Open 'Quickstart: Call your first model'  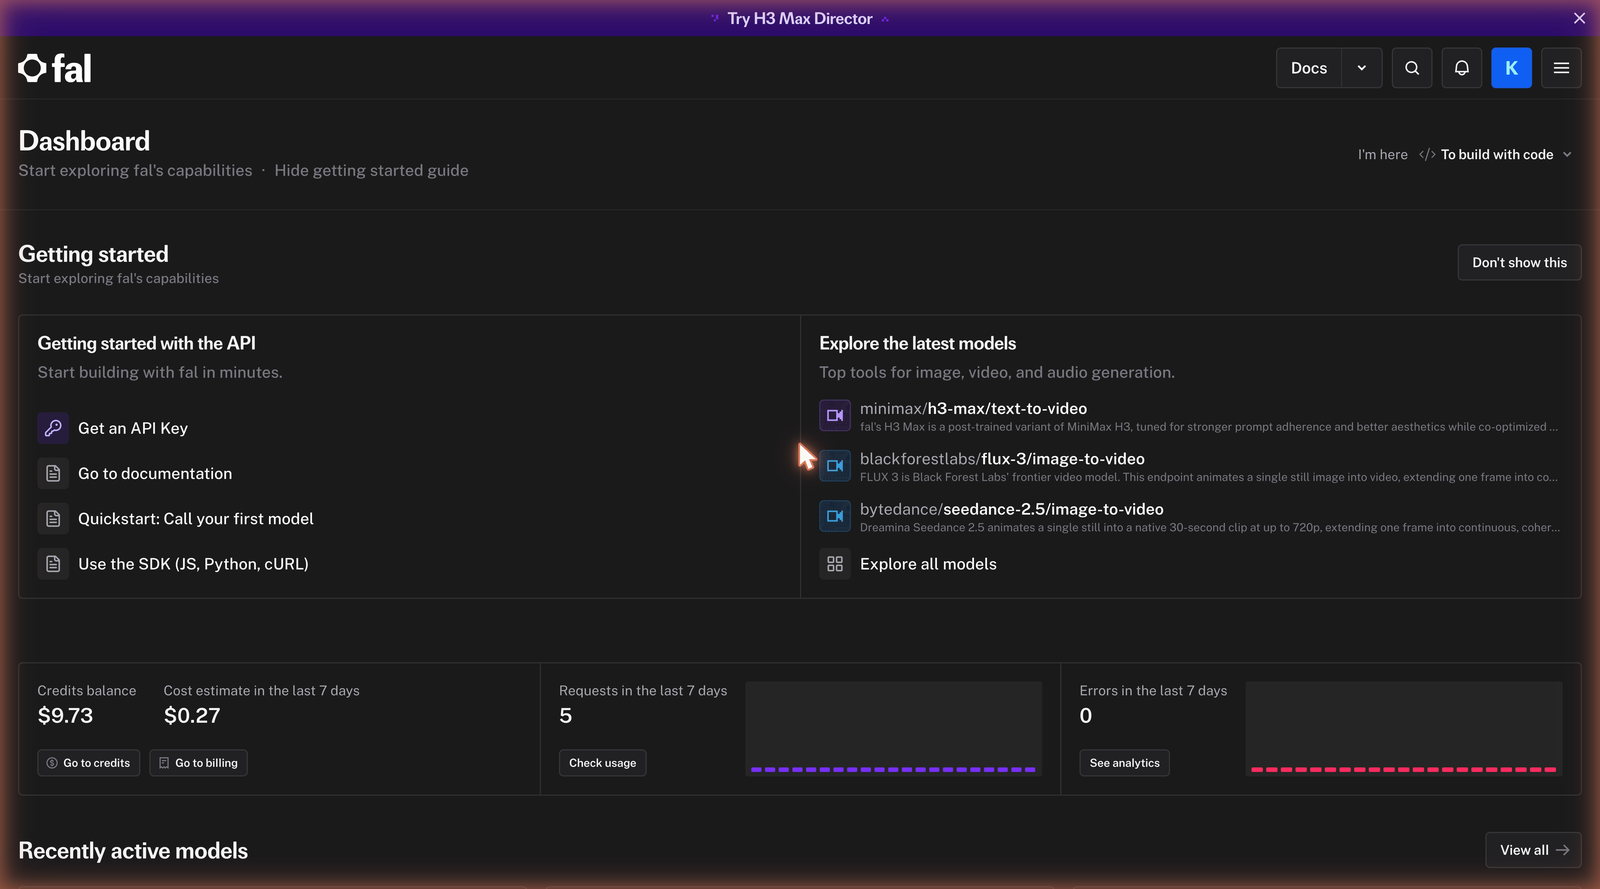click(196, 518)
